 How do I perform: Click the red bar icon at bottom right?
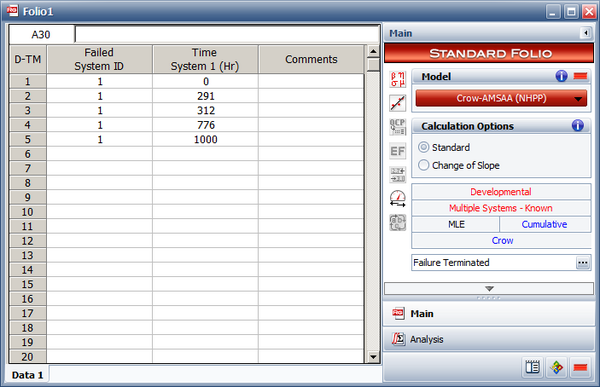580,367
